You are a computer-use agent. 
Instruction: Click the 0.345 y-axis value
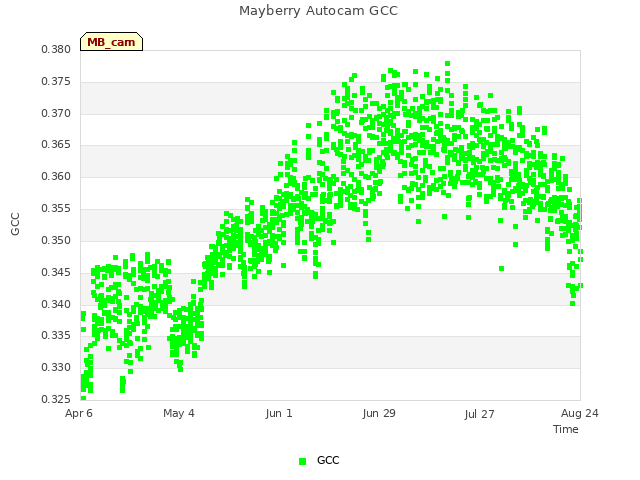click(x=56, y=272)
